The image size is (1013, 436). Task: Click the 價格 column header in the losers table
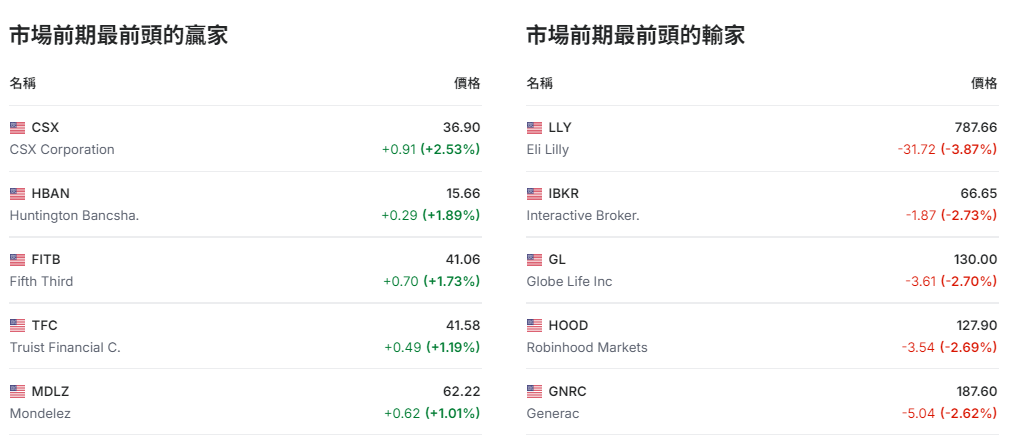coord(984,83)
